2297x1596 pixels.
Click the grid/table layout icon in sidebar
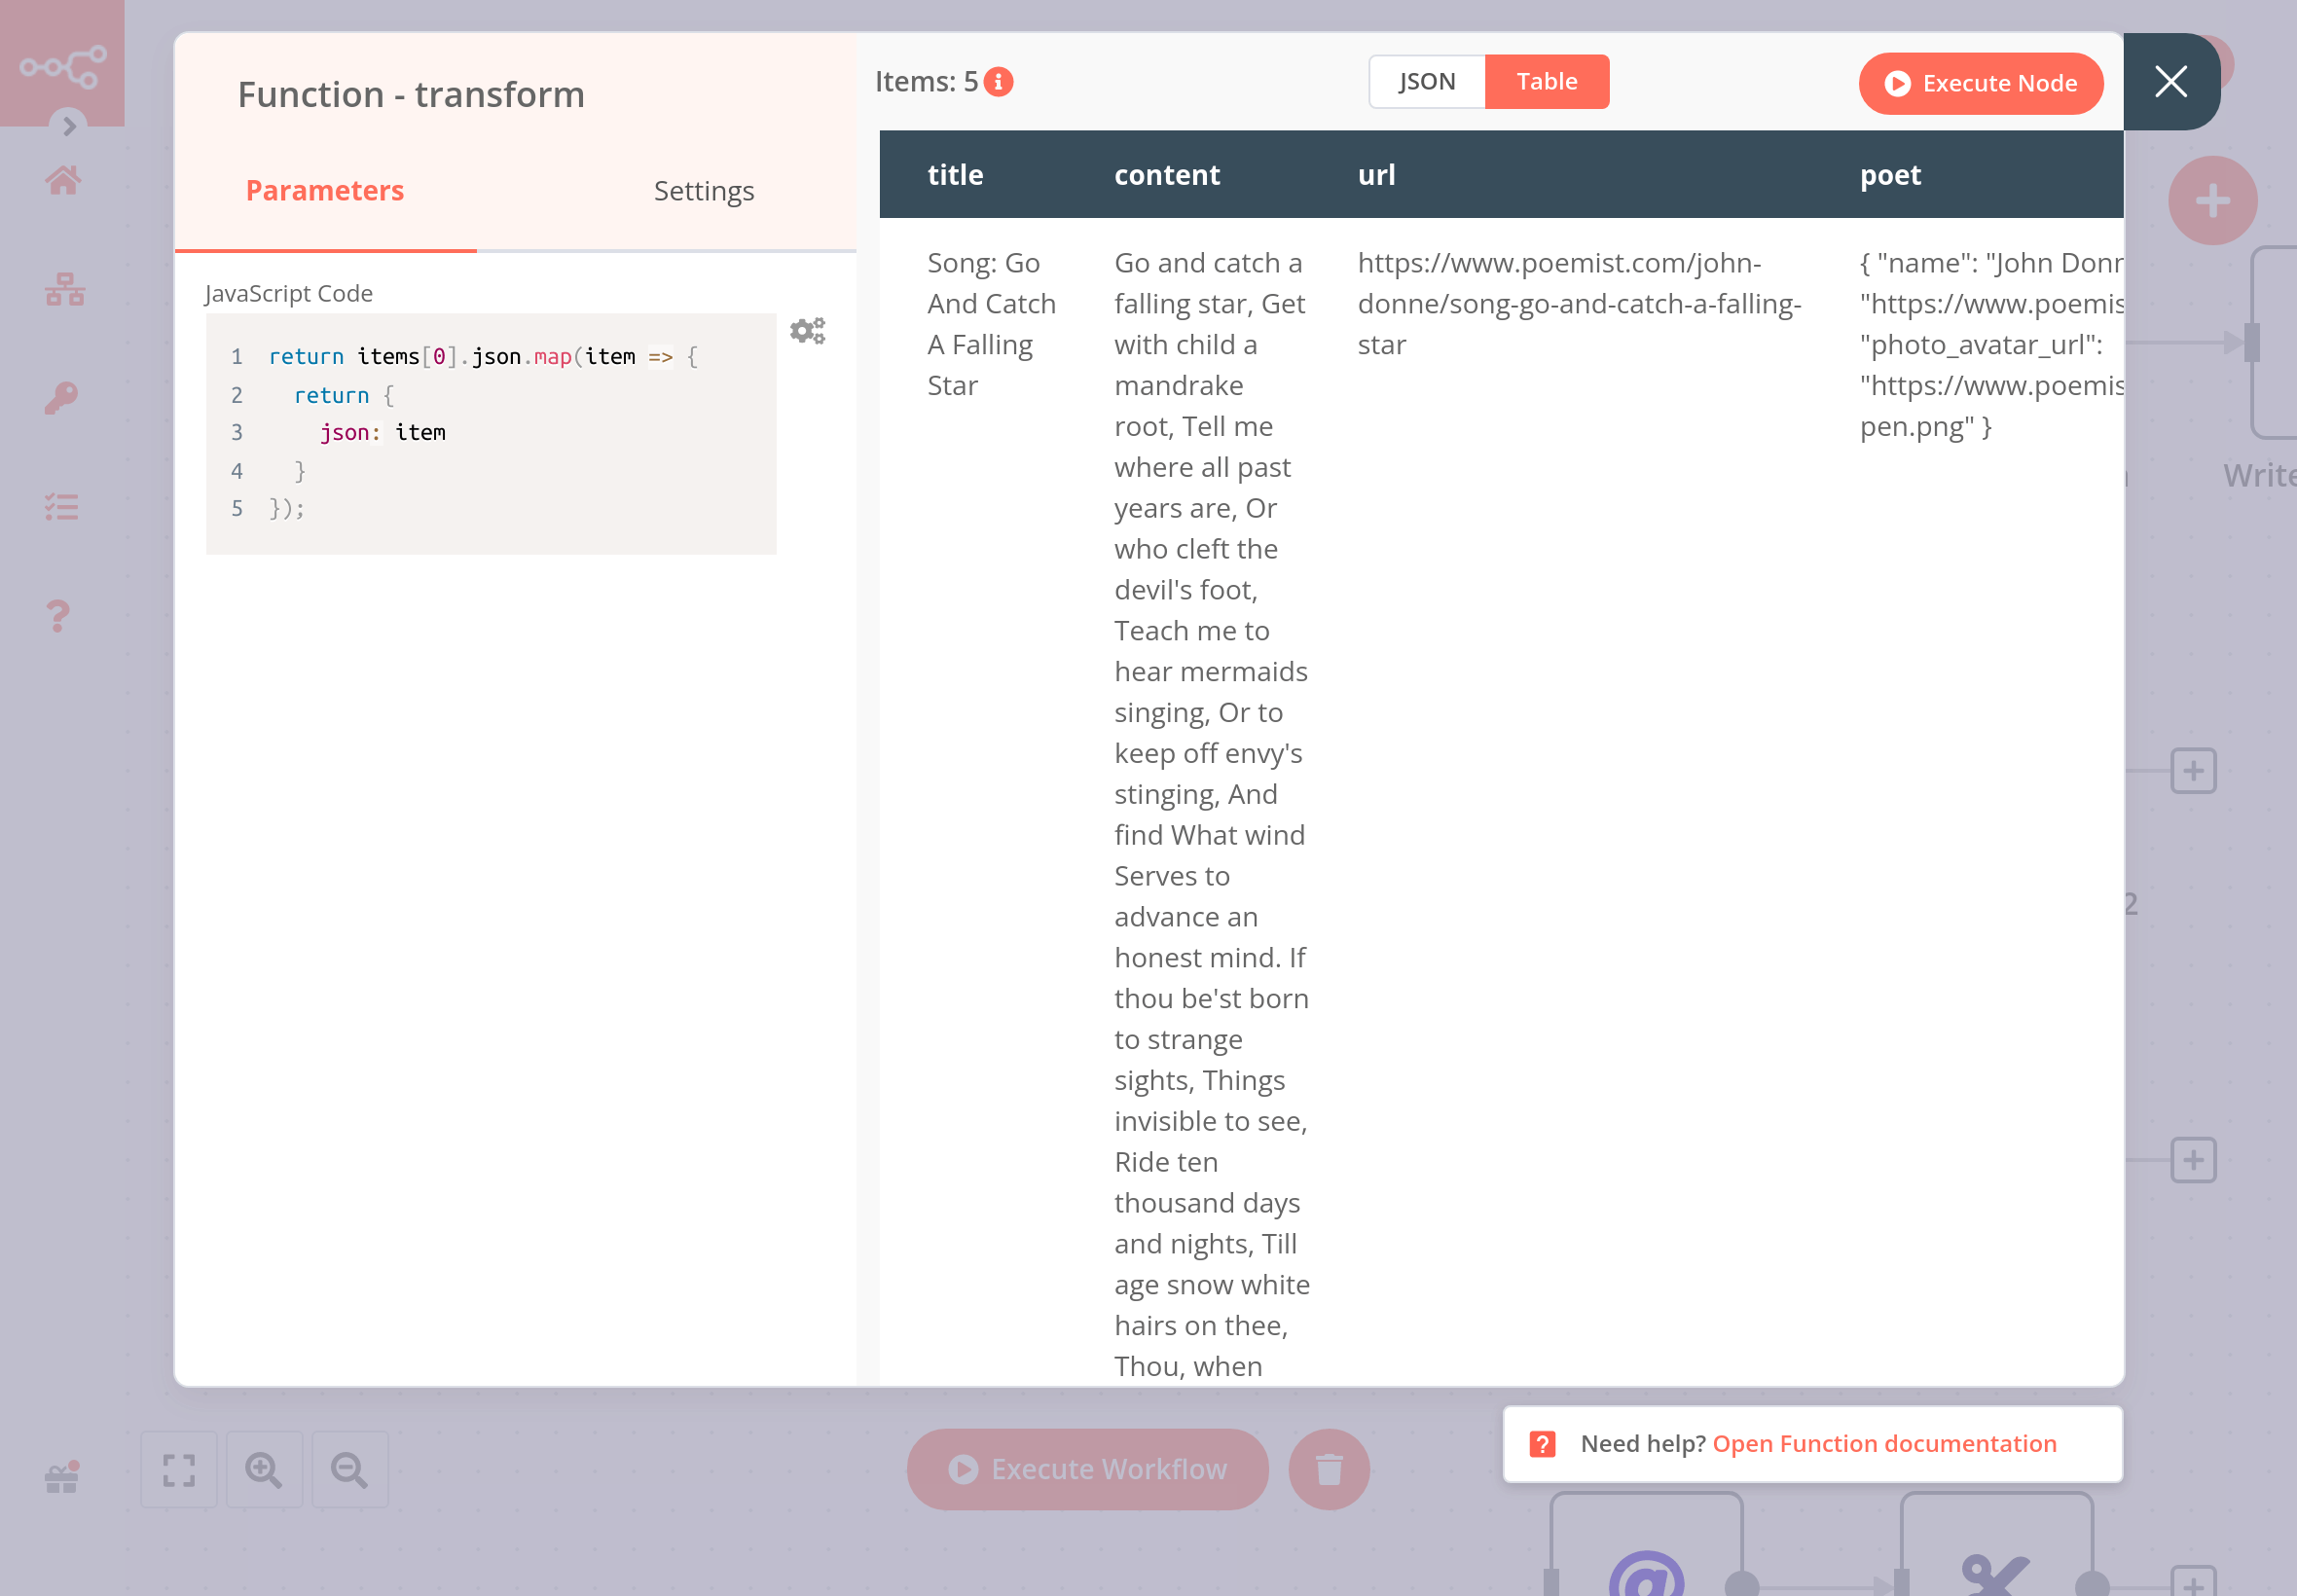61,286
